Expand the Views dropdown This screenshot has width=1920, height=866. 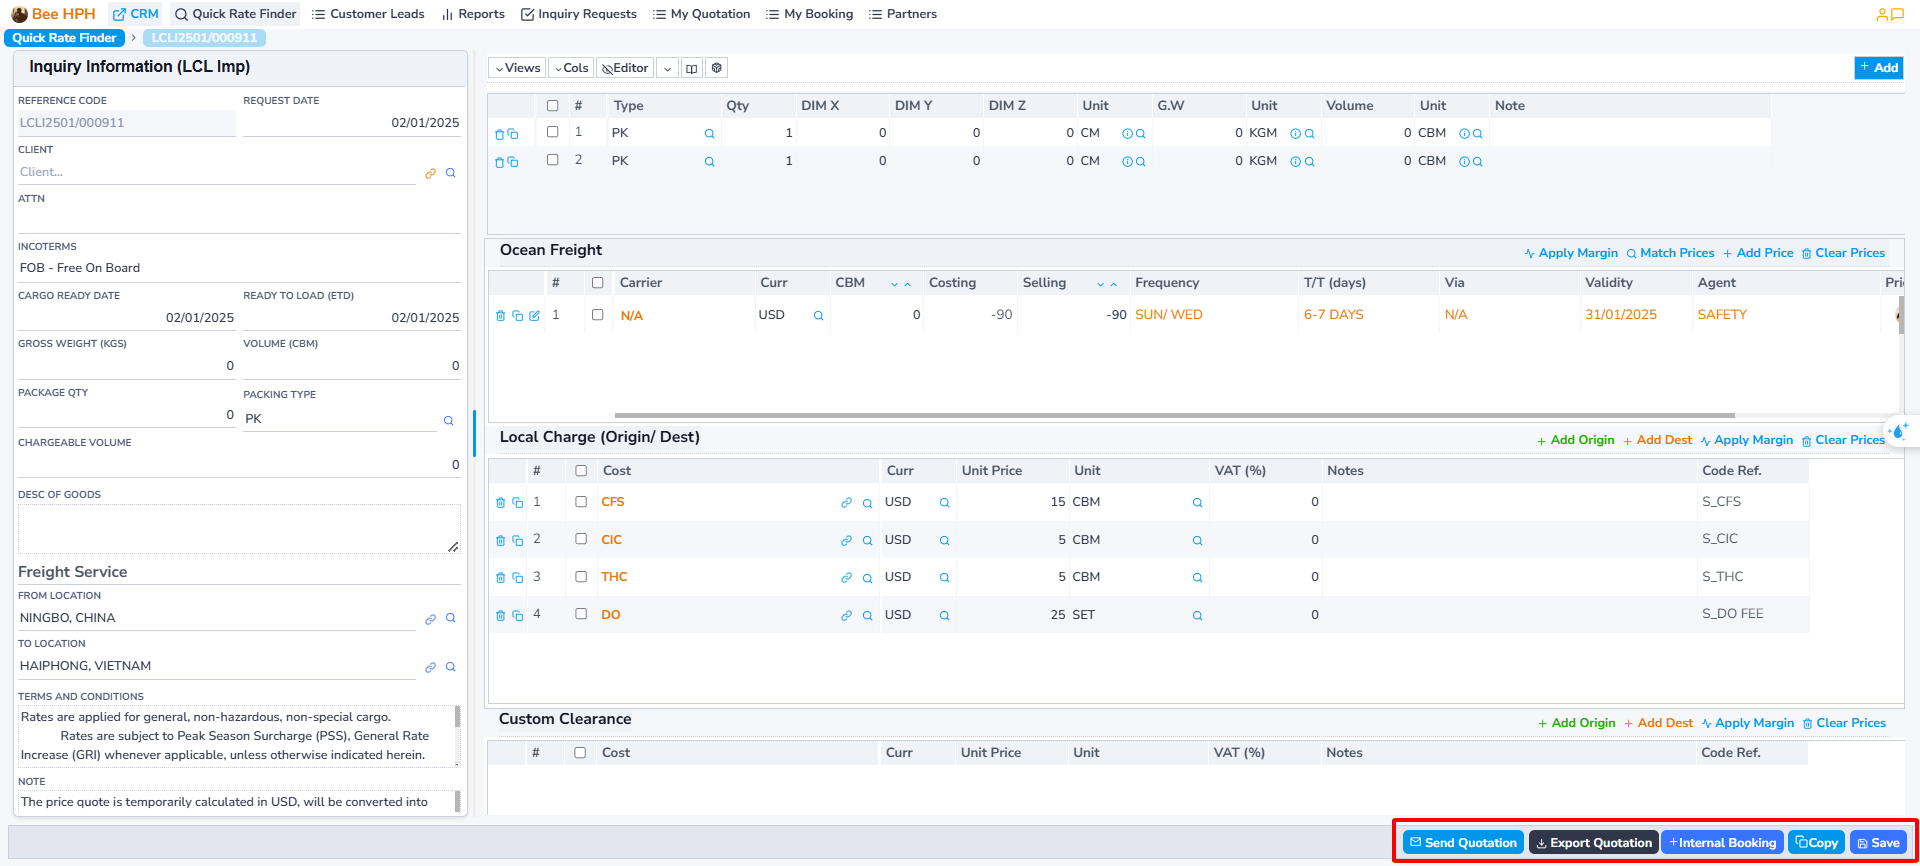(518, 68)
